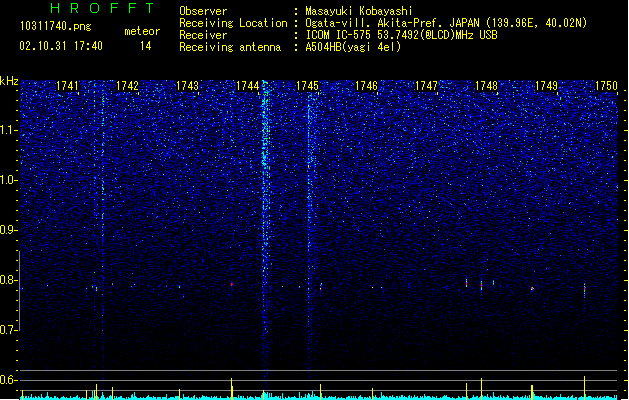Click the 0.9 kHz frequency label
This screenshot has width=629, height=400.
point(8,230)
